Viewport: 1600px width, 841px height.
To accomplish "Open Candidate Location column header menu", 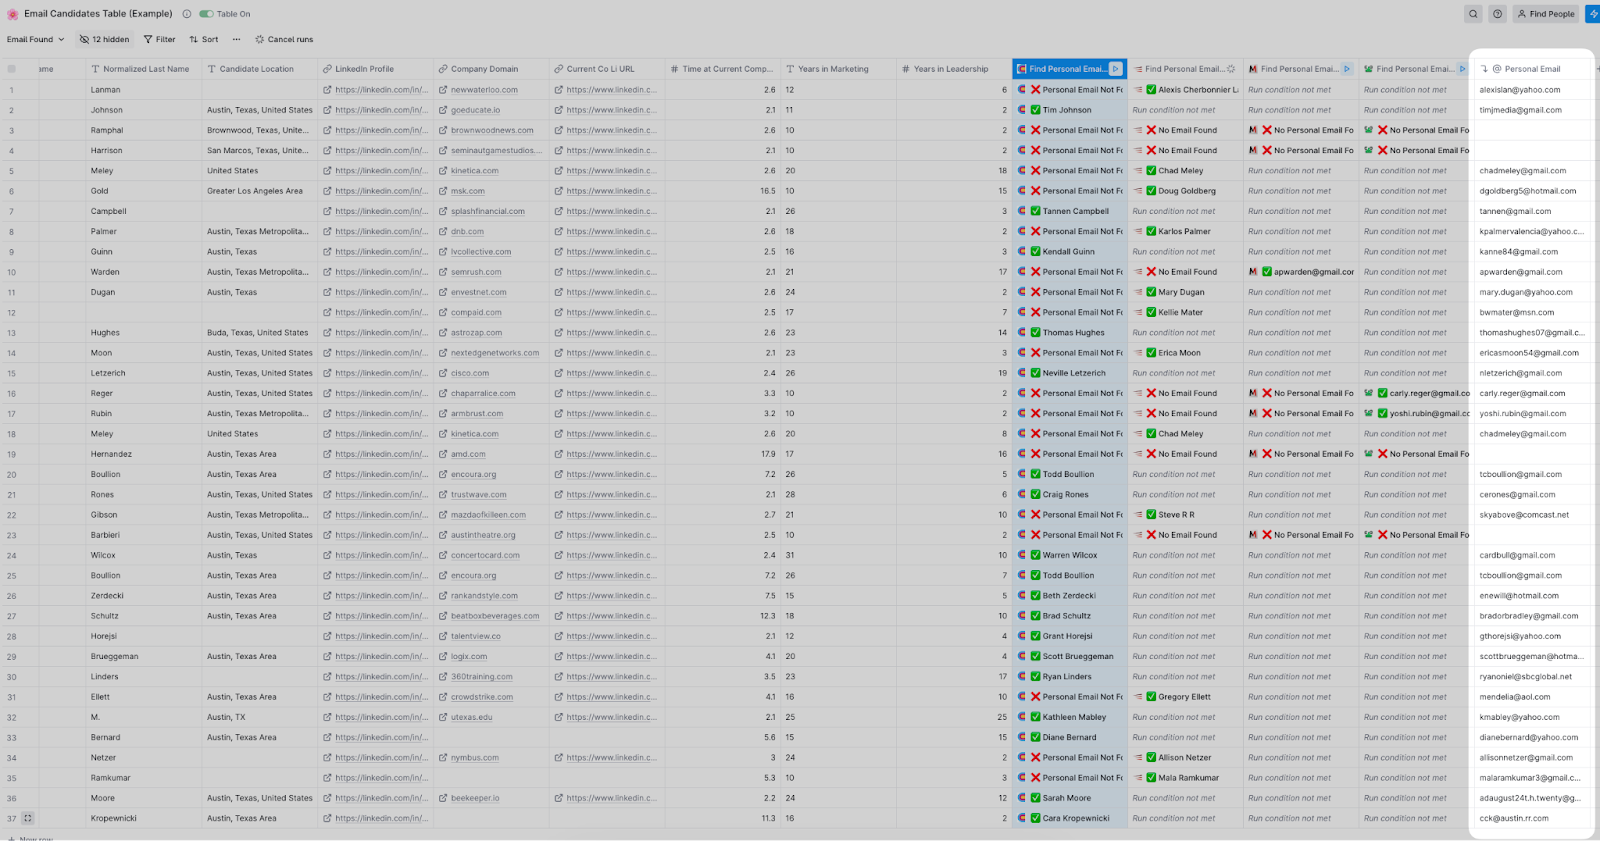I will pyautogui.click(x=259, y=69).
